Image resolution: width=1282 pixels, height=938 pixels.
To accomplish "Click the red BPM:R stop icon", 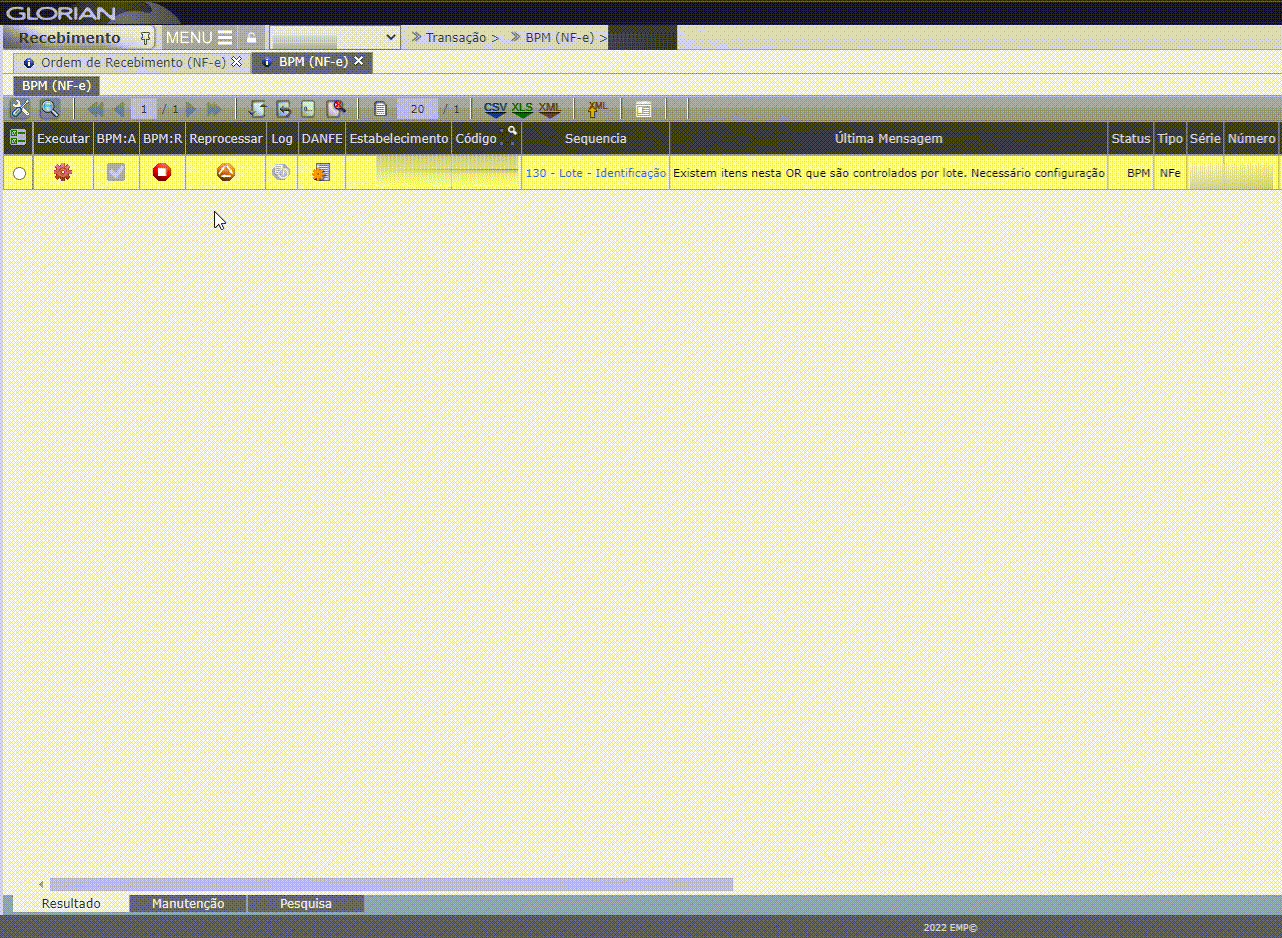I will click(x=162, y=173).
